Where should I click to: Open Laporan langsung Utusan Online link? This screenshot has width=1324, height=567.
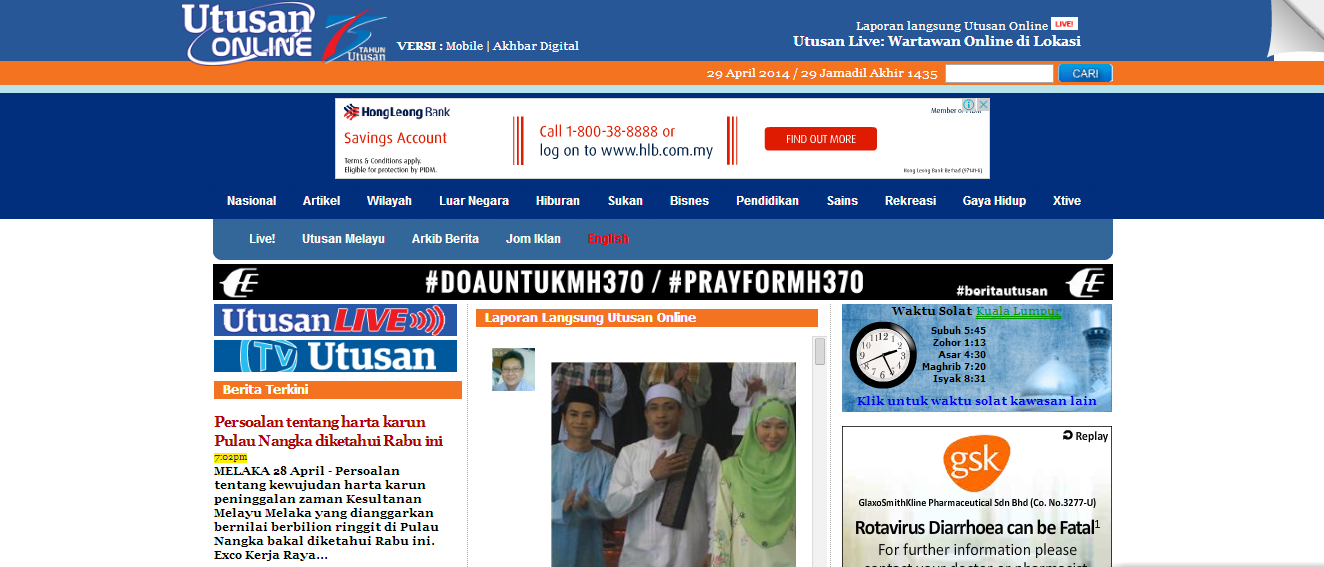(x=952, y=26)
